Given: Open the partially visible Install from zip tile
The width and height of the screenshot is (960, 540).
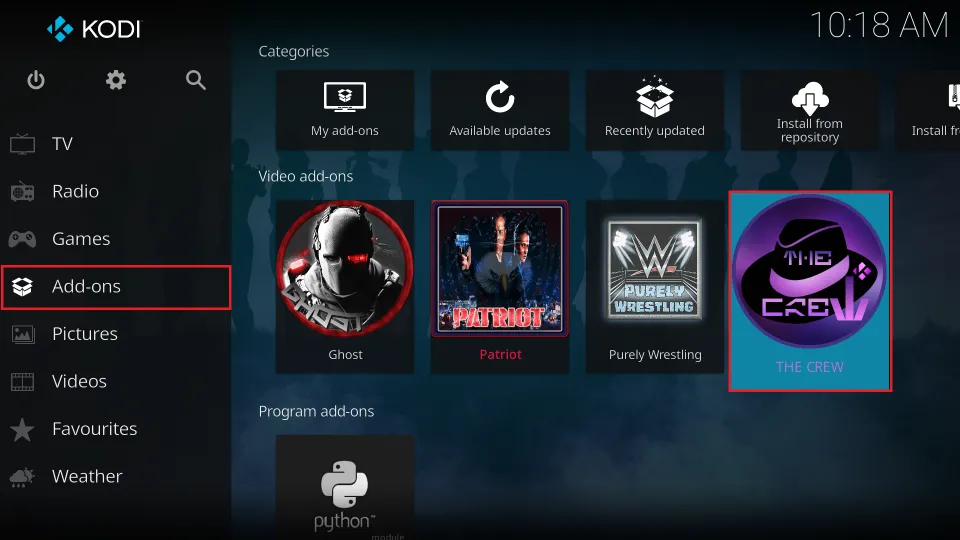Looking at the screenshot, I should [928, 110].
